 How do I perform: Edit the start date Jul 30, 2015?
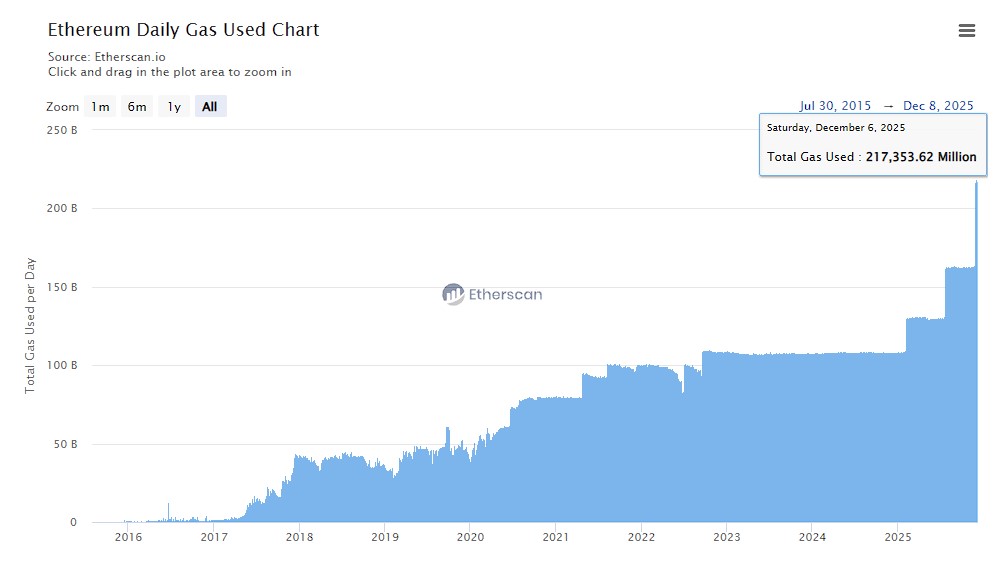coord(835,106)
